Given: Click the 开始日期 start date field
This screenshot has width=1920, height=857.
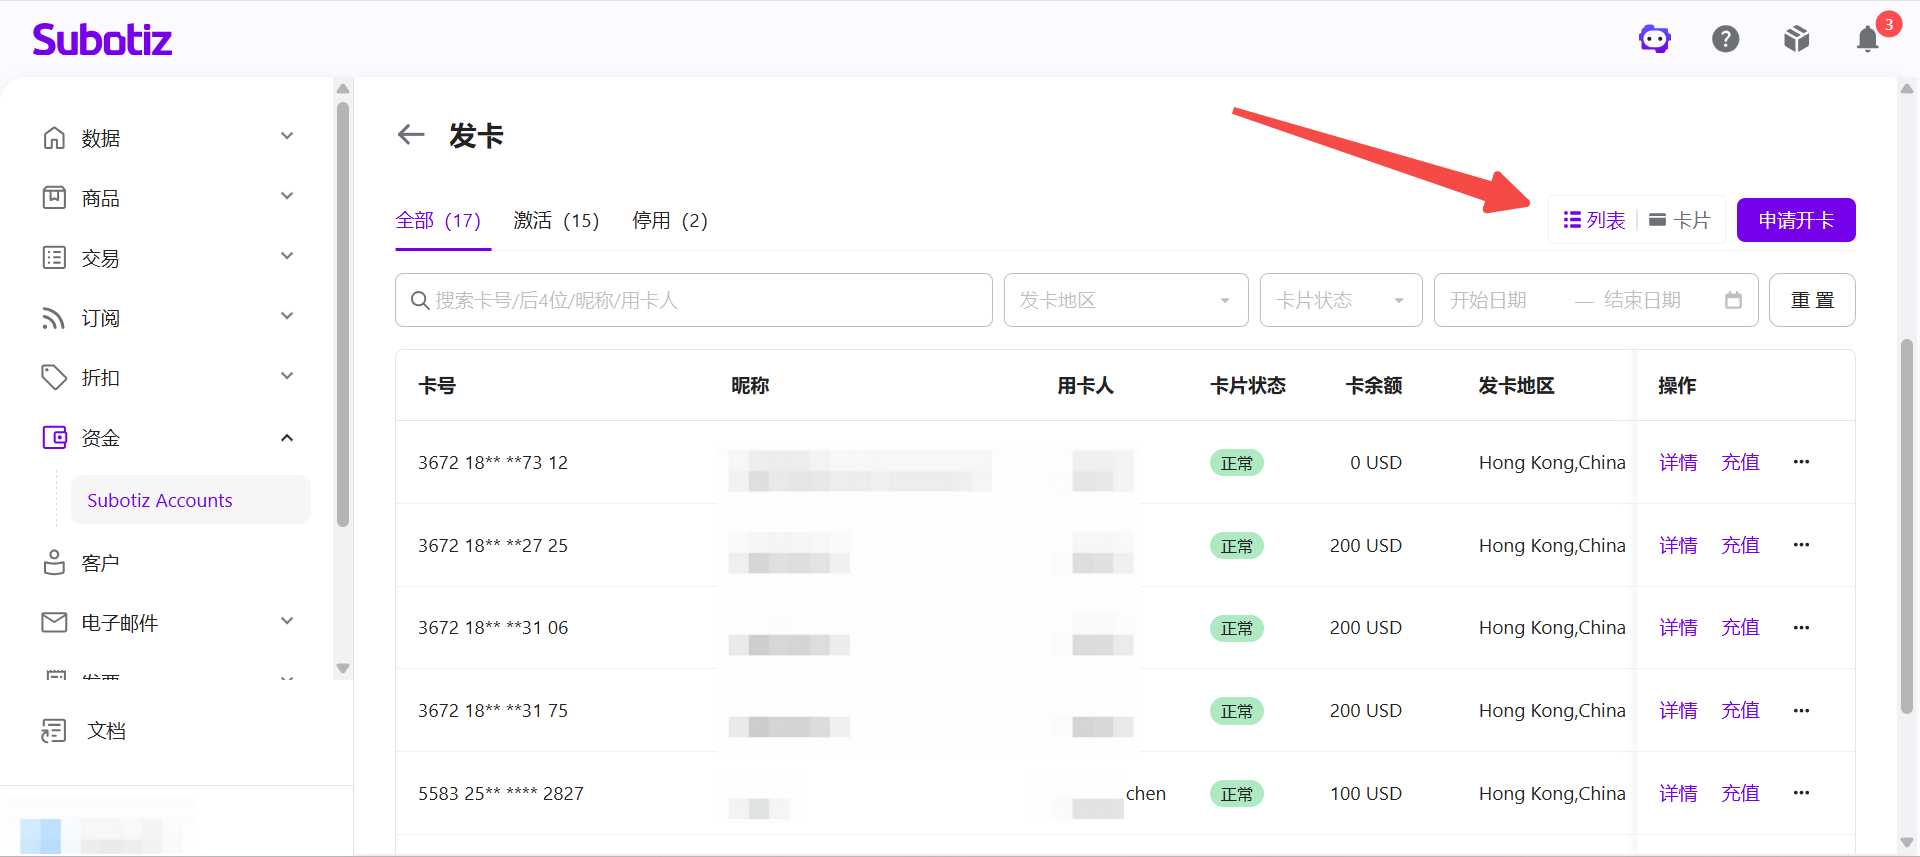Looking at the screenshot, I should pos(1489,300).
